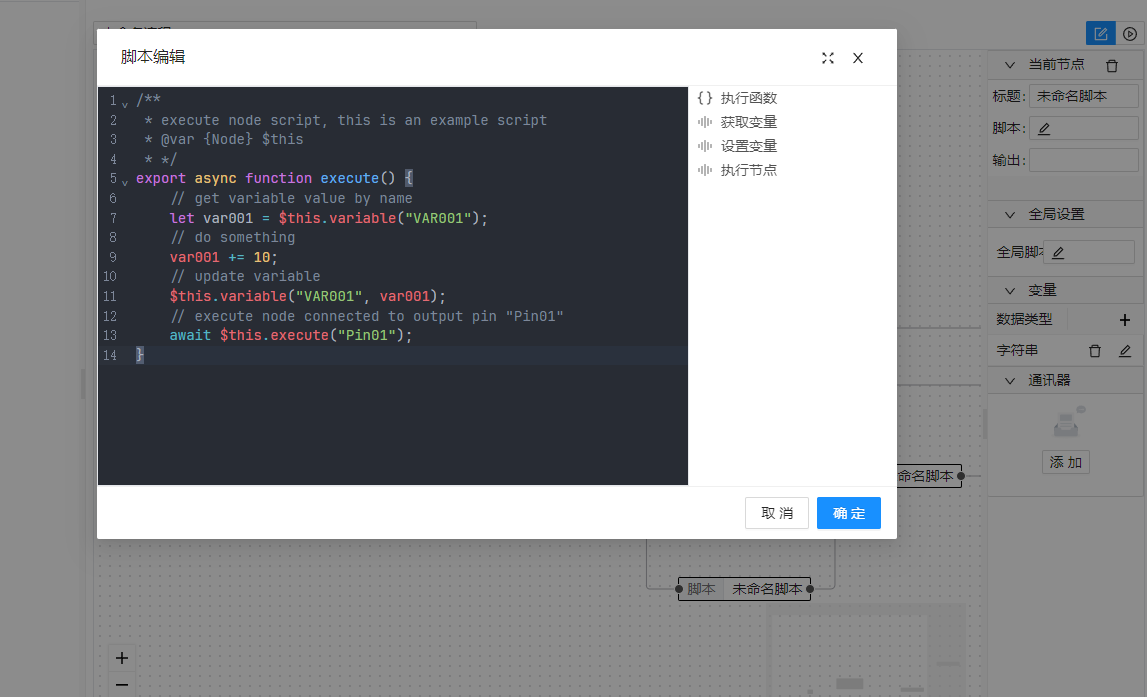Zoom in on canvas with plus button

(x=122, y=658)
